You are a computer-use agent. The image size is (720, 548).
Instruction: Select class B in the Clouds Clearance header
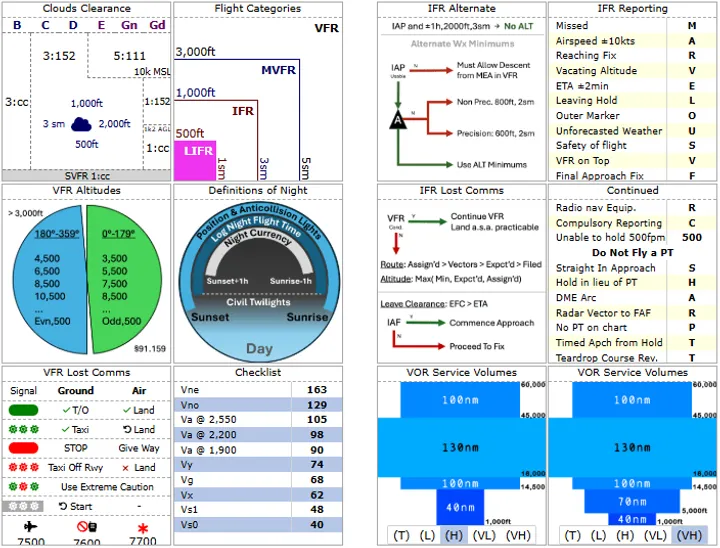tap(17, 24)
